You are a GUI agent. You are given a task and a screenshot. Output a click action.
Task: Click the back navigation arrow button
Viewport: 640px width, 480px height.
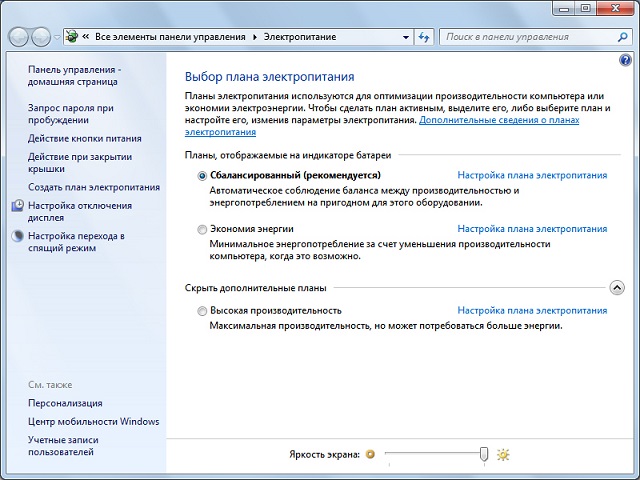[18, 37]
